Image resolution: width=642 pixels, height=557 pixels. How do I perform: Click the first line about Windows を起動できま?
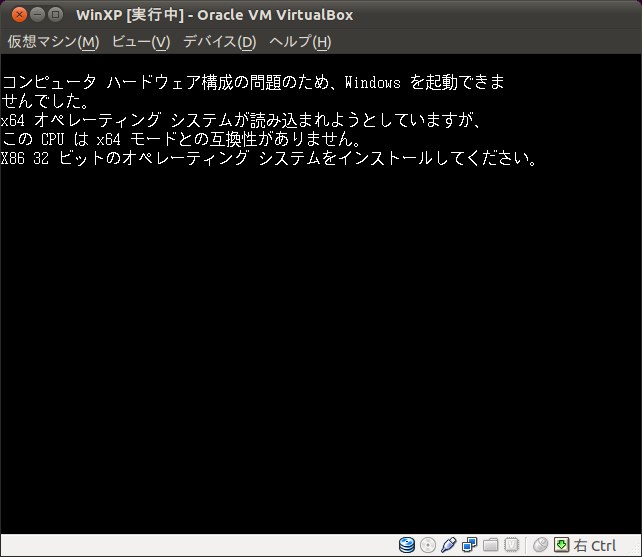coord(253,82)
